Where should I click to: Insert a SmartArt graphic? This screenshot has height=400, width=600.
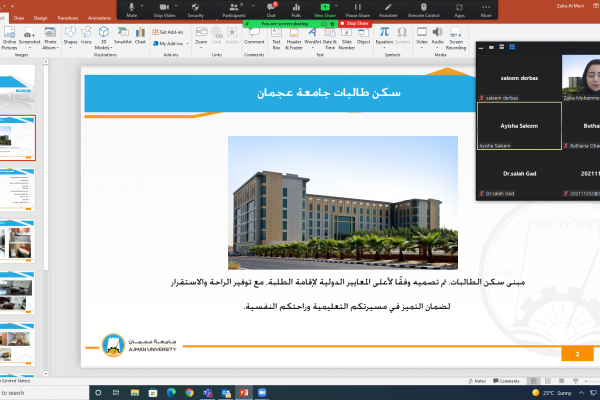tap(122, 38)
